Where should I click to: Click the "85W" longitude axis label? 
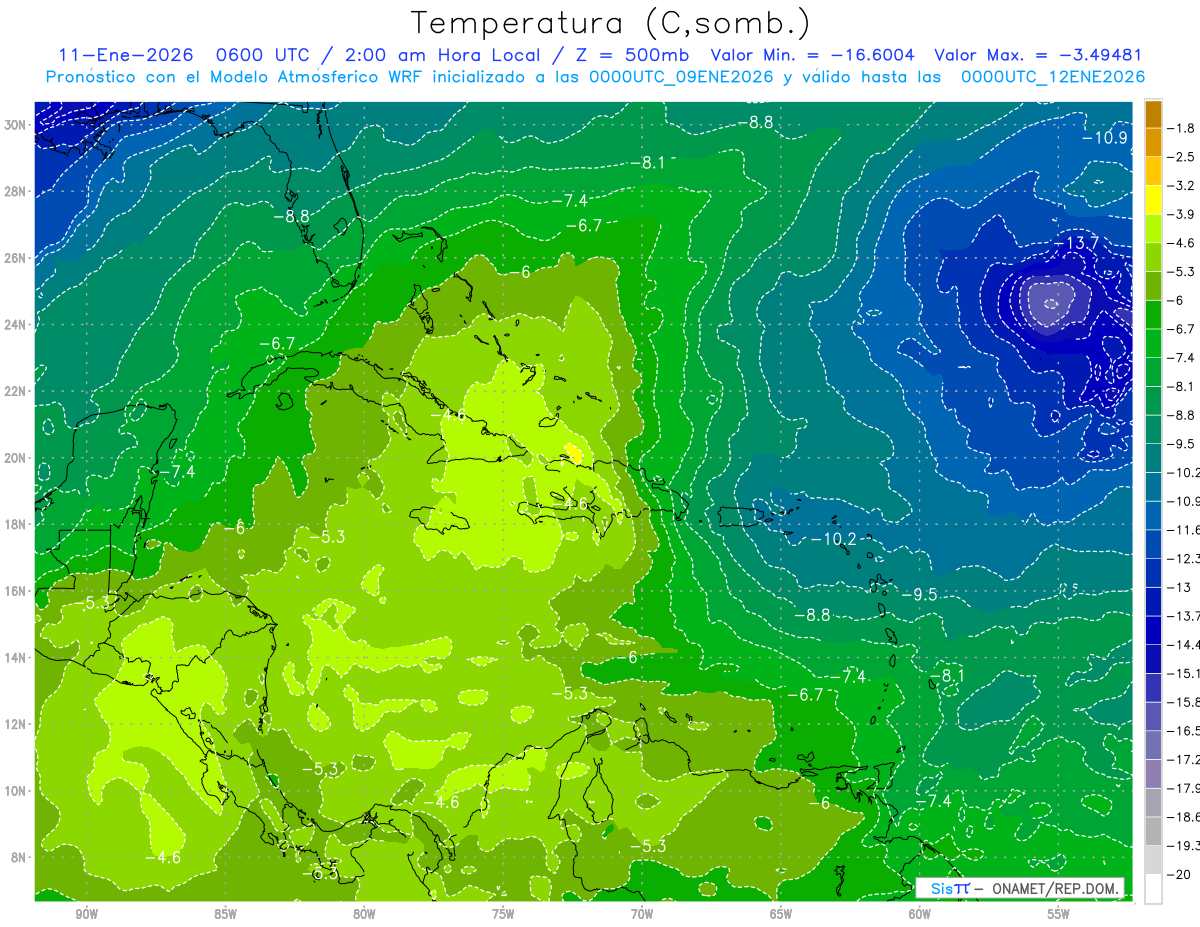click(225, 914)
